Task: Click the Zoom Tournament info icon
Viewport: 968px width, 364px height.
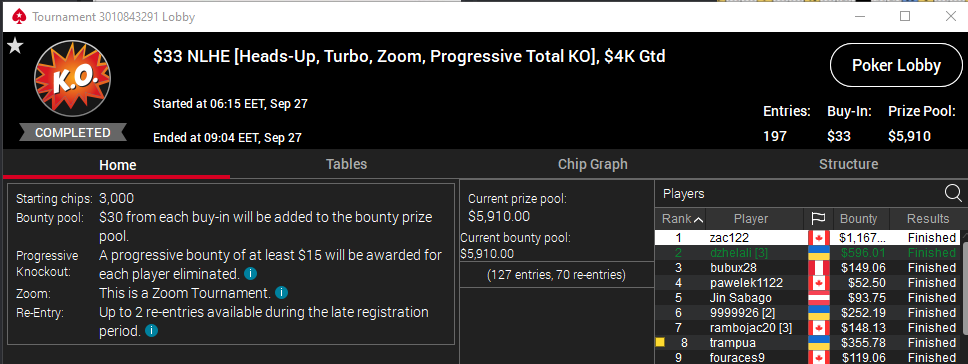Action: point(281,292)
